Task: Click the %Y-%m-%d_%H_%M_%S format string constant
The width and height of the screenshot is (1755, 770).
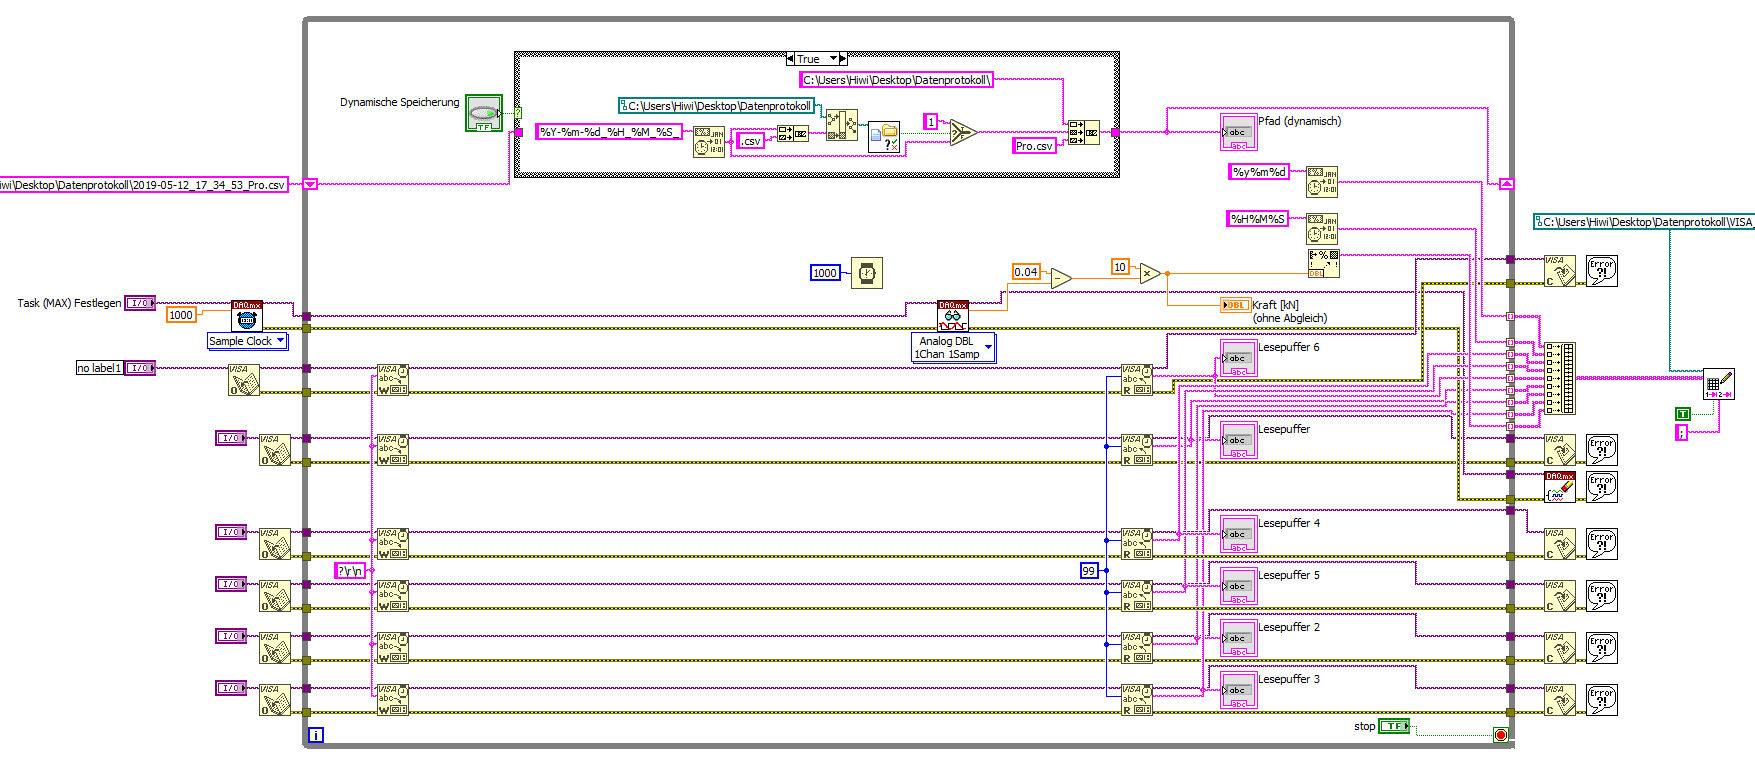Action: pyautogui.click(x=609, y=132)
